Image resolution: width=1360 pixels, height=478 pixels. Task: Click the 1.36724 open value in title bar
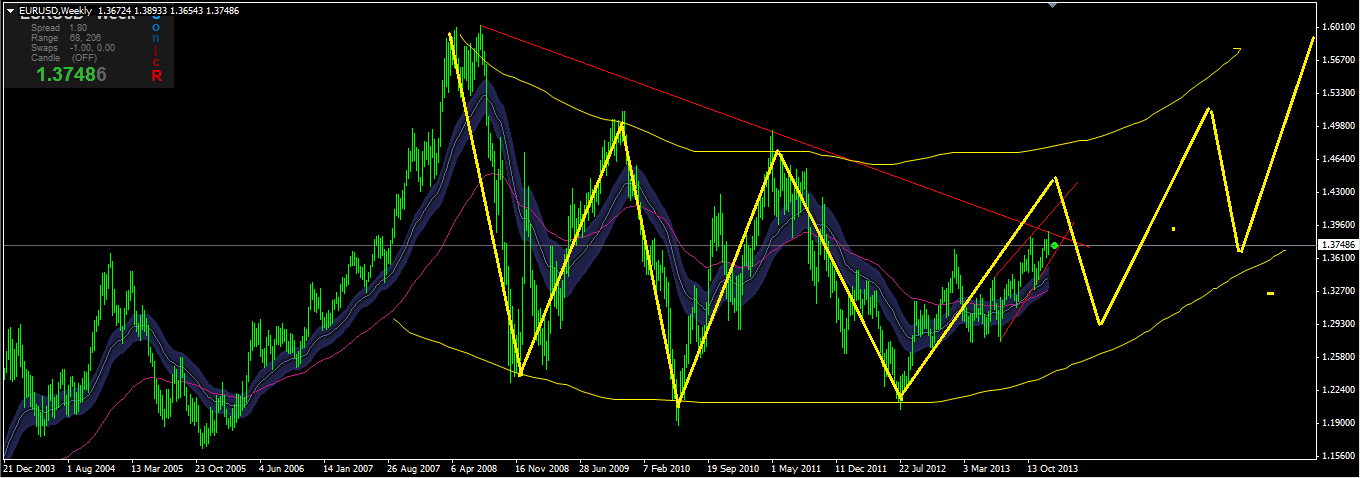click(x=117, y=10)
